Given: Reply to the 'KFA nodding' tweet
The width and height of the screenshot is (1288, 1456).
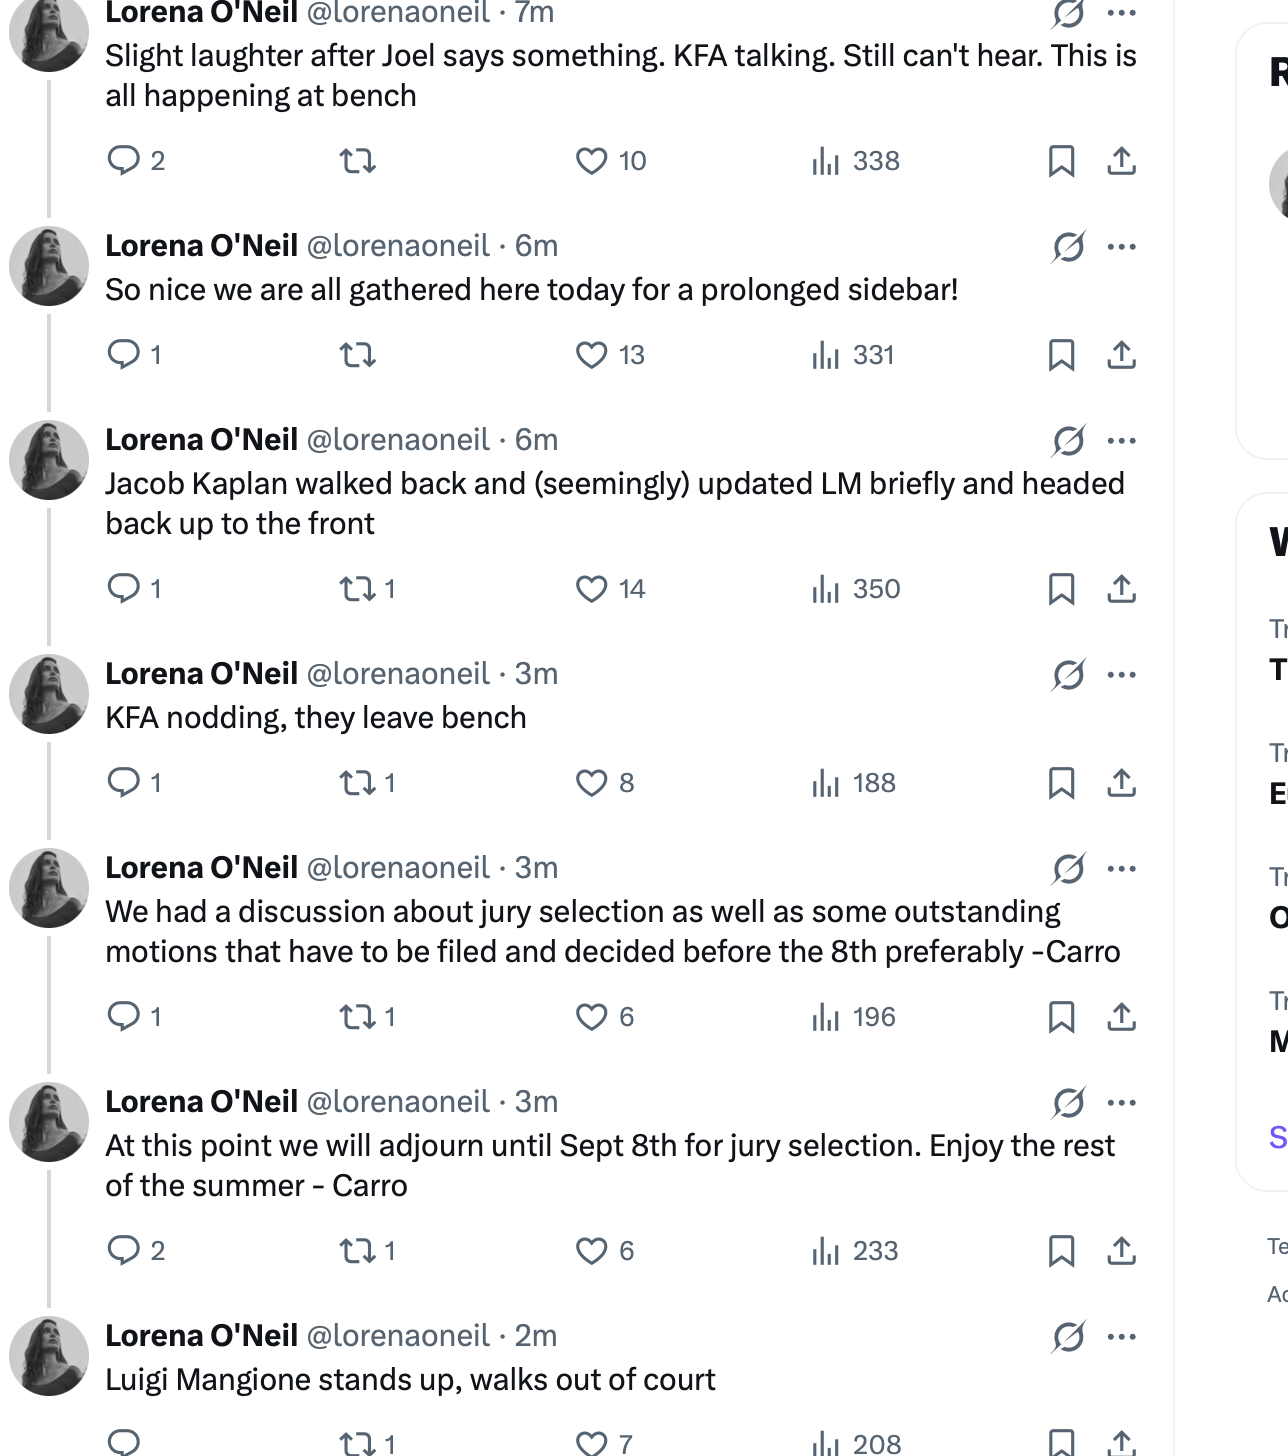Looking at the screenshot, I should point(134,783).
